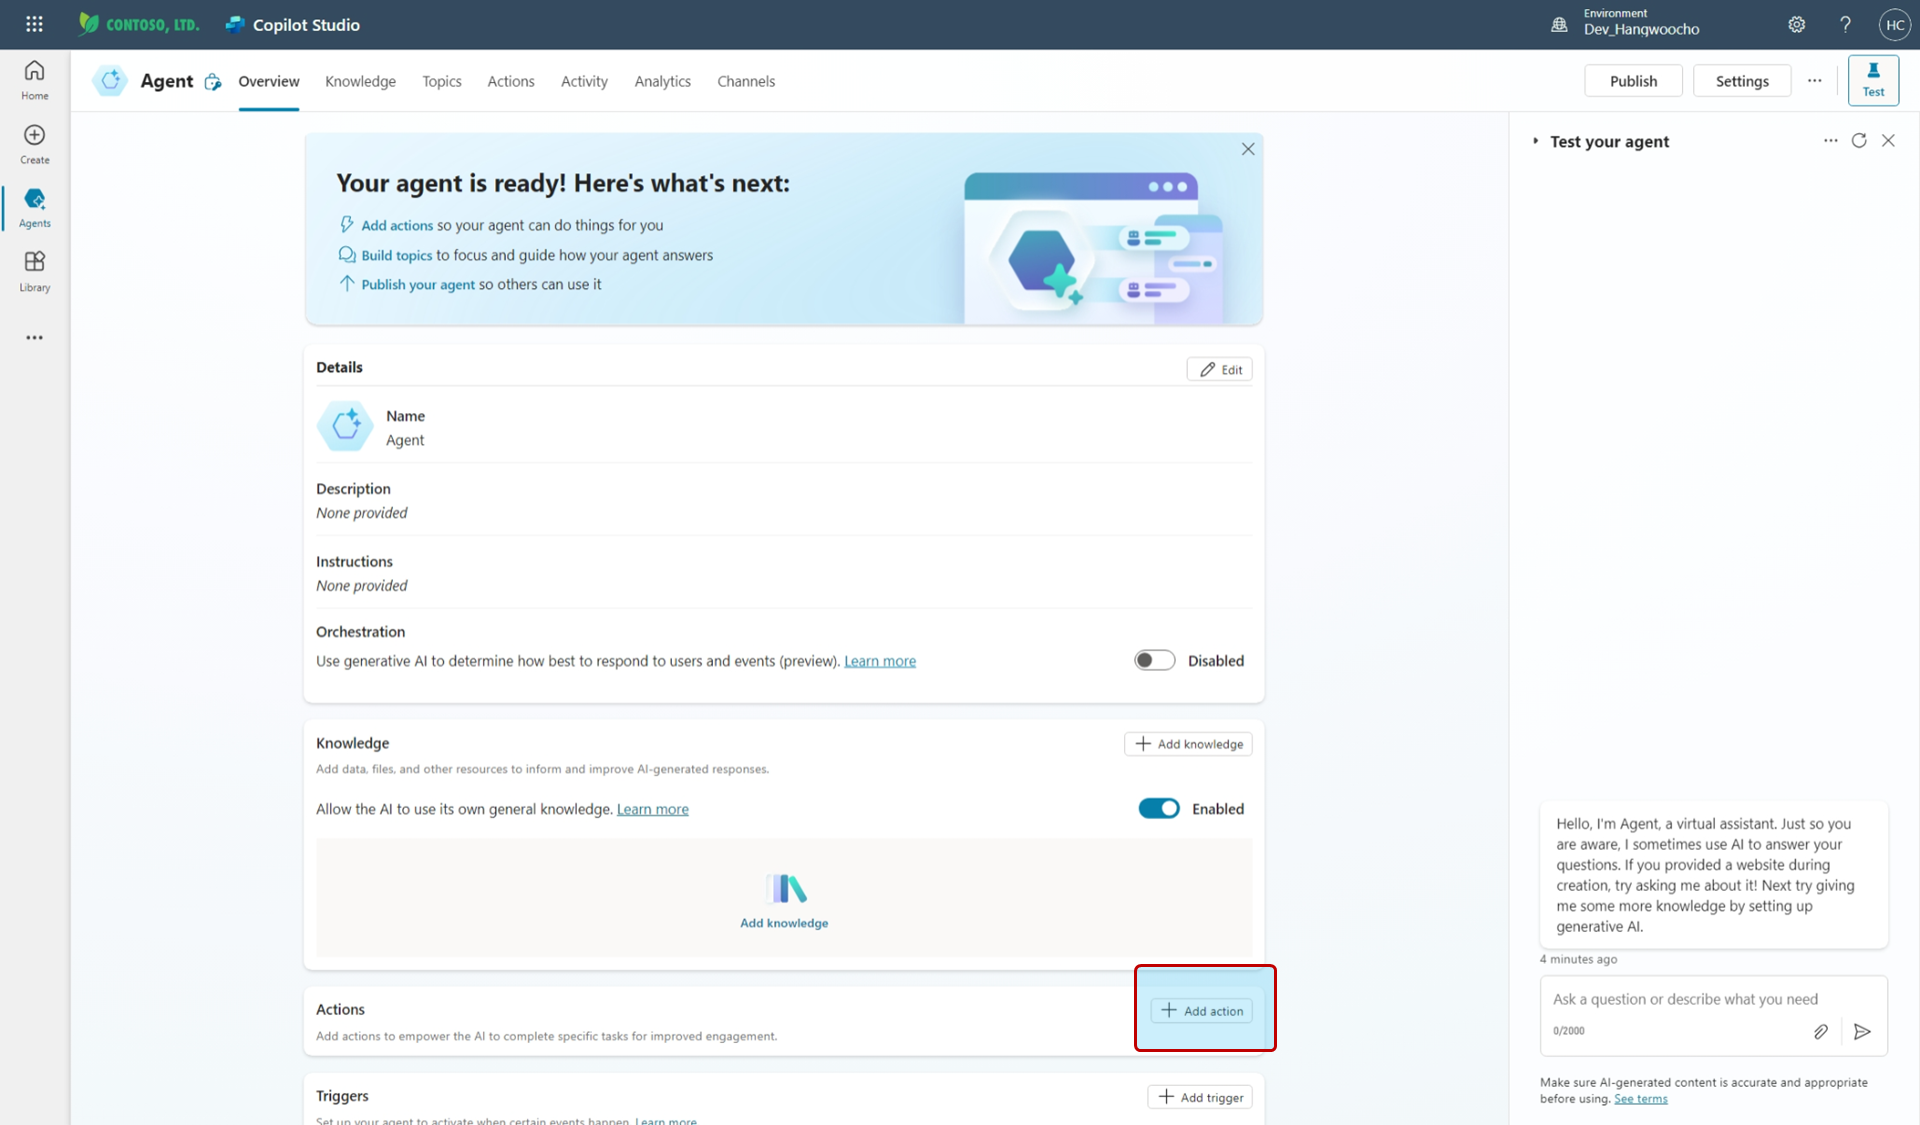Open the help question mark icon

click(x=1845, y=25)
